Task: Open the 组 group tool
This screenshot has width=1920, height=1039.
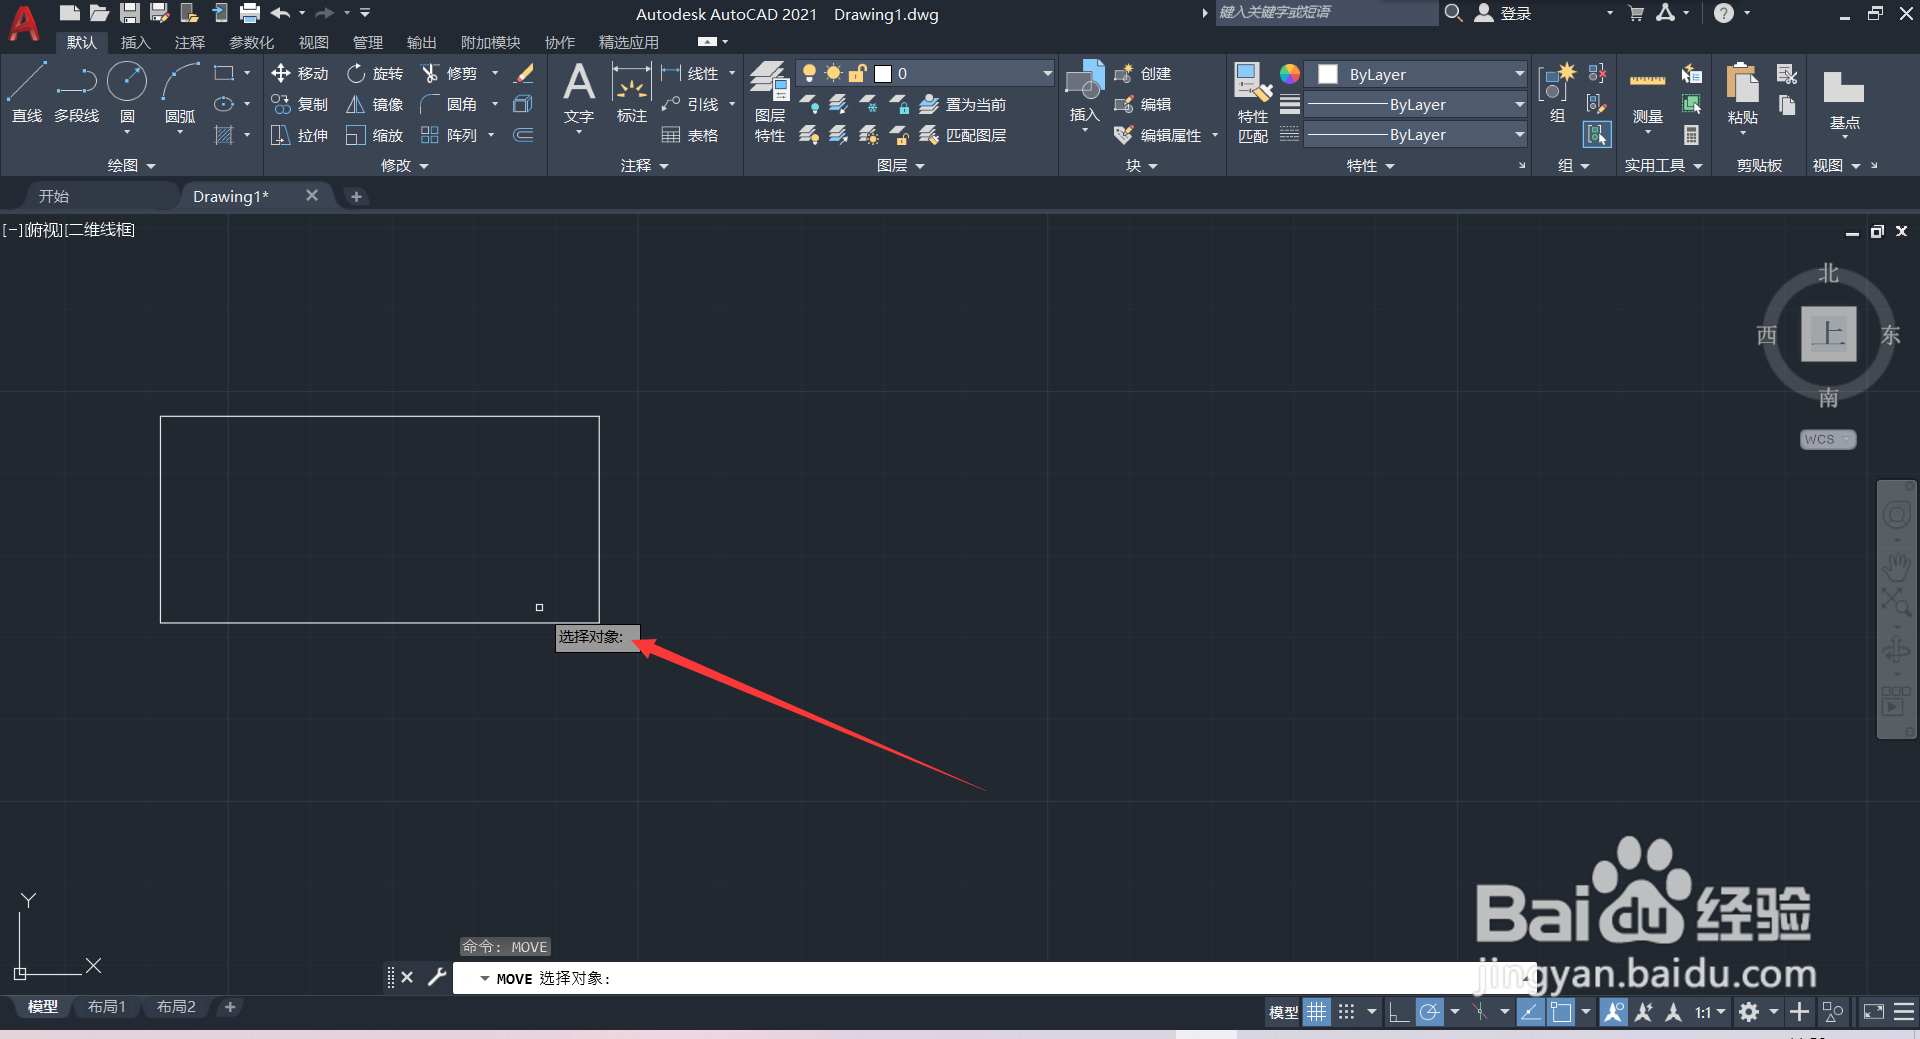Action: (x=1557, y=92)
